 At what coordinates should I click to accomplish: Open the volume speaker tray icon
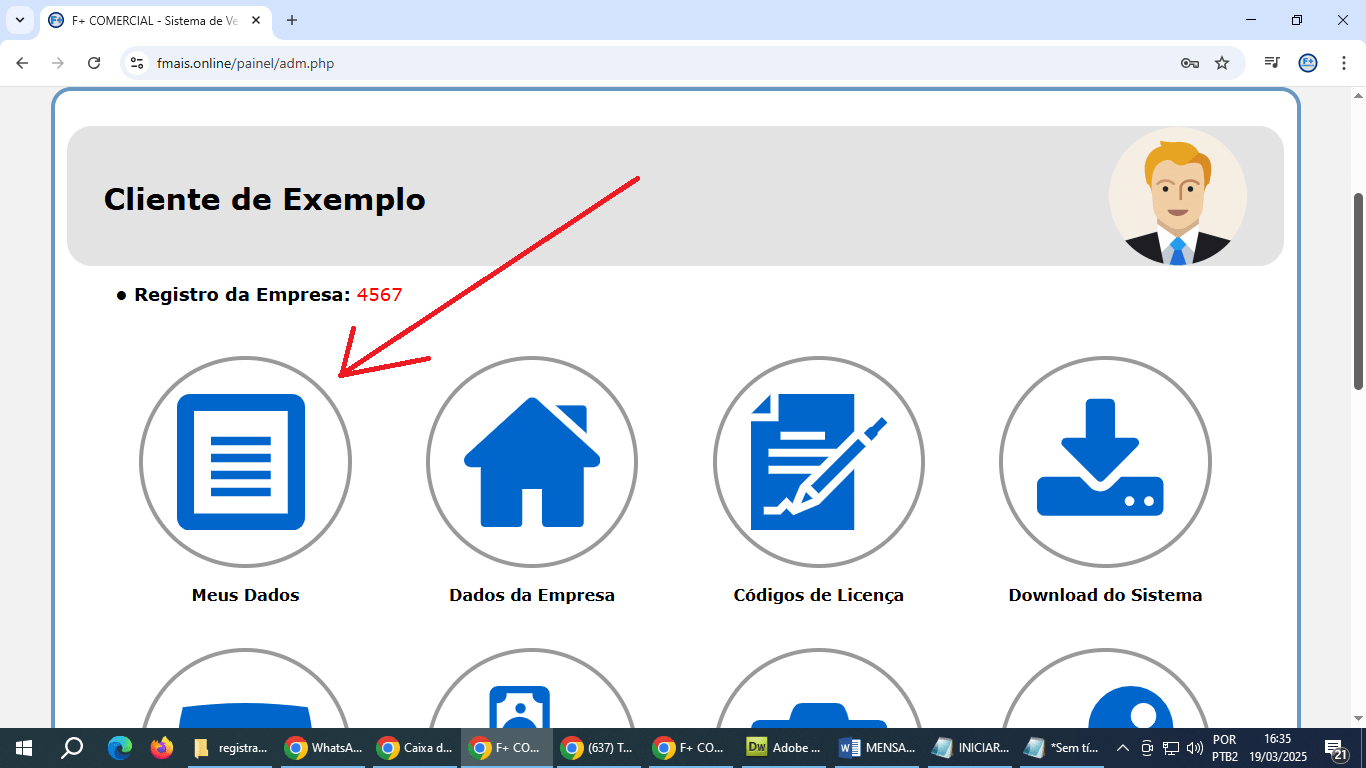pyautogui.click(x=1195, y=748)
